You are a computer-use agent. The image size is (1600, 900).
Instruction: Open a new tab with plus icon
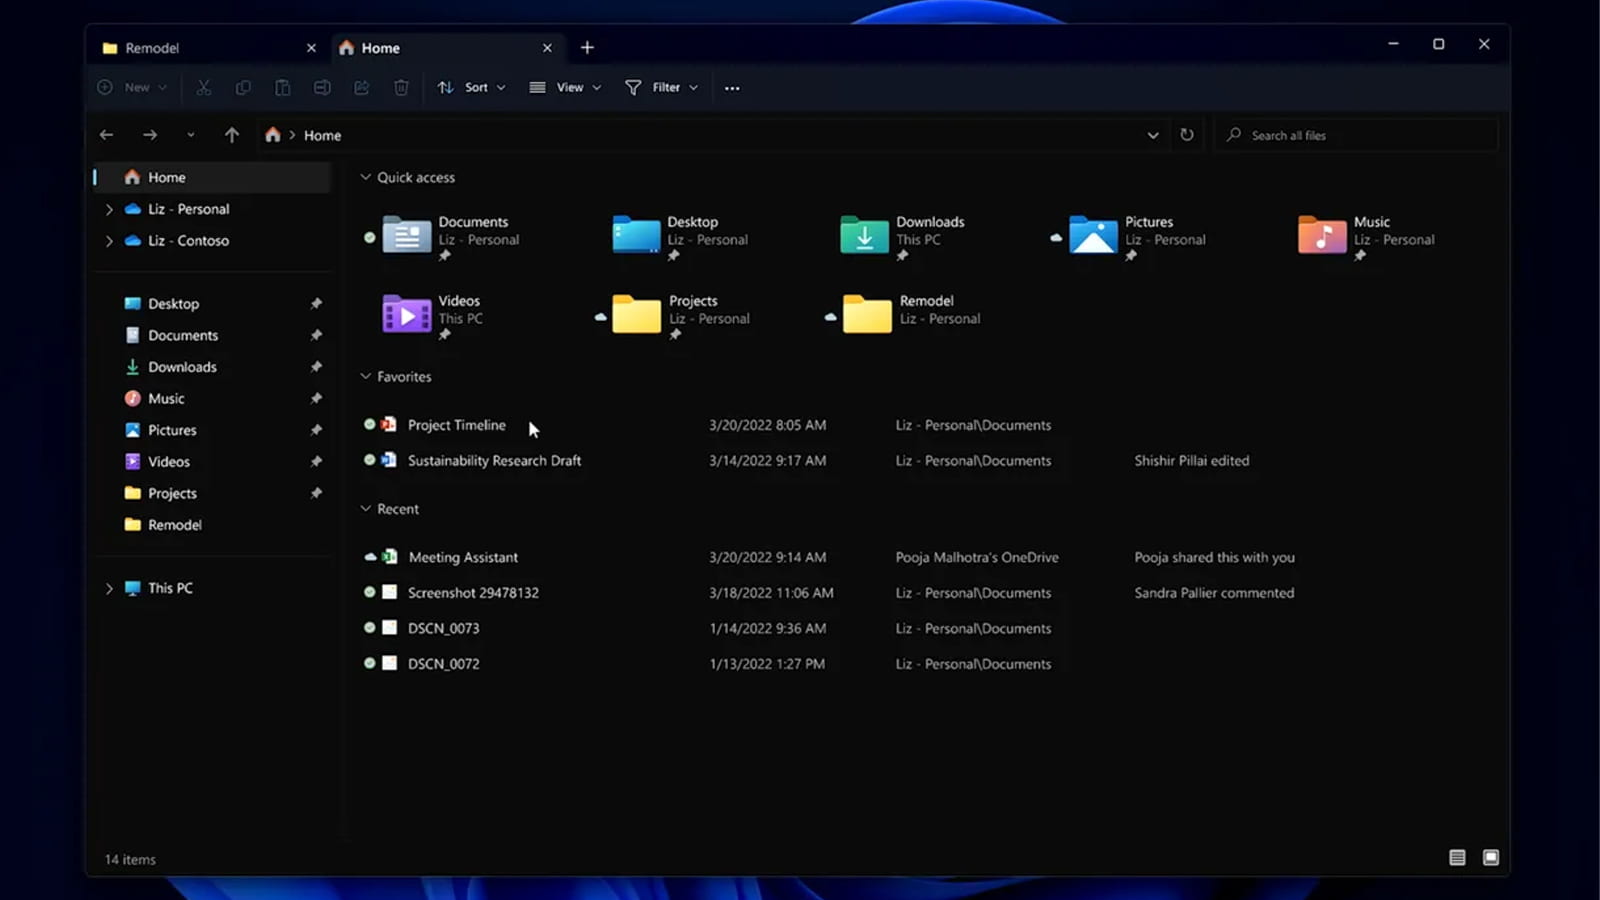point(587,48)
